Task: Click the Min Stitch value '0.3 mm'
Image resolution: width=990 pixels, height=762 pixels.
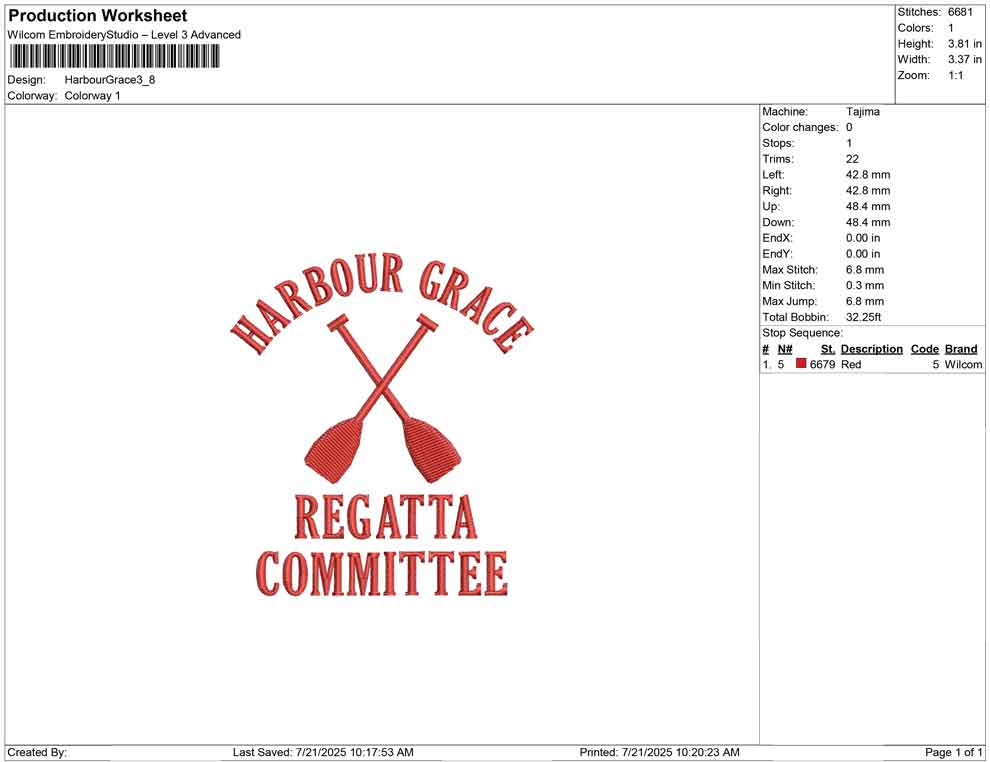Action: [x=865, y=285]
